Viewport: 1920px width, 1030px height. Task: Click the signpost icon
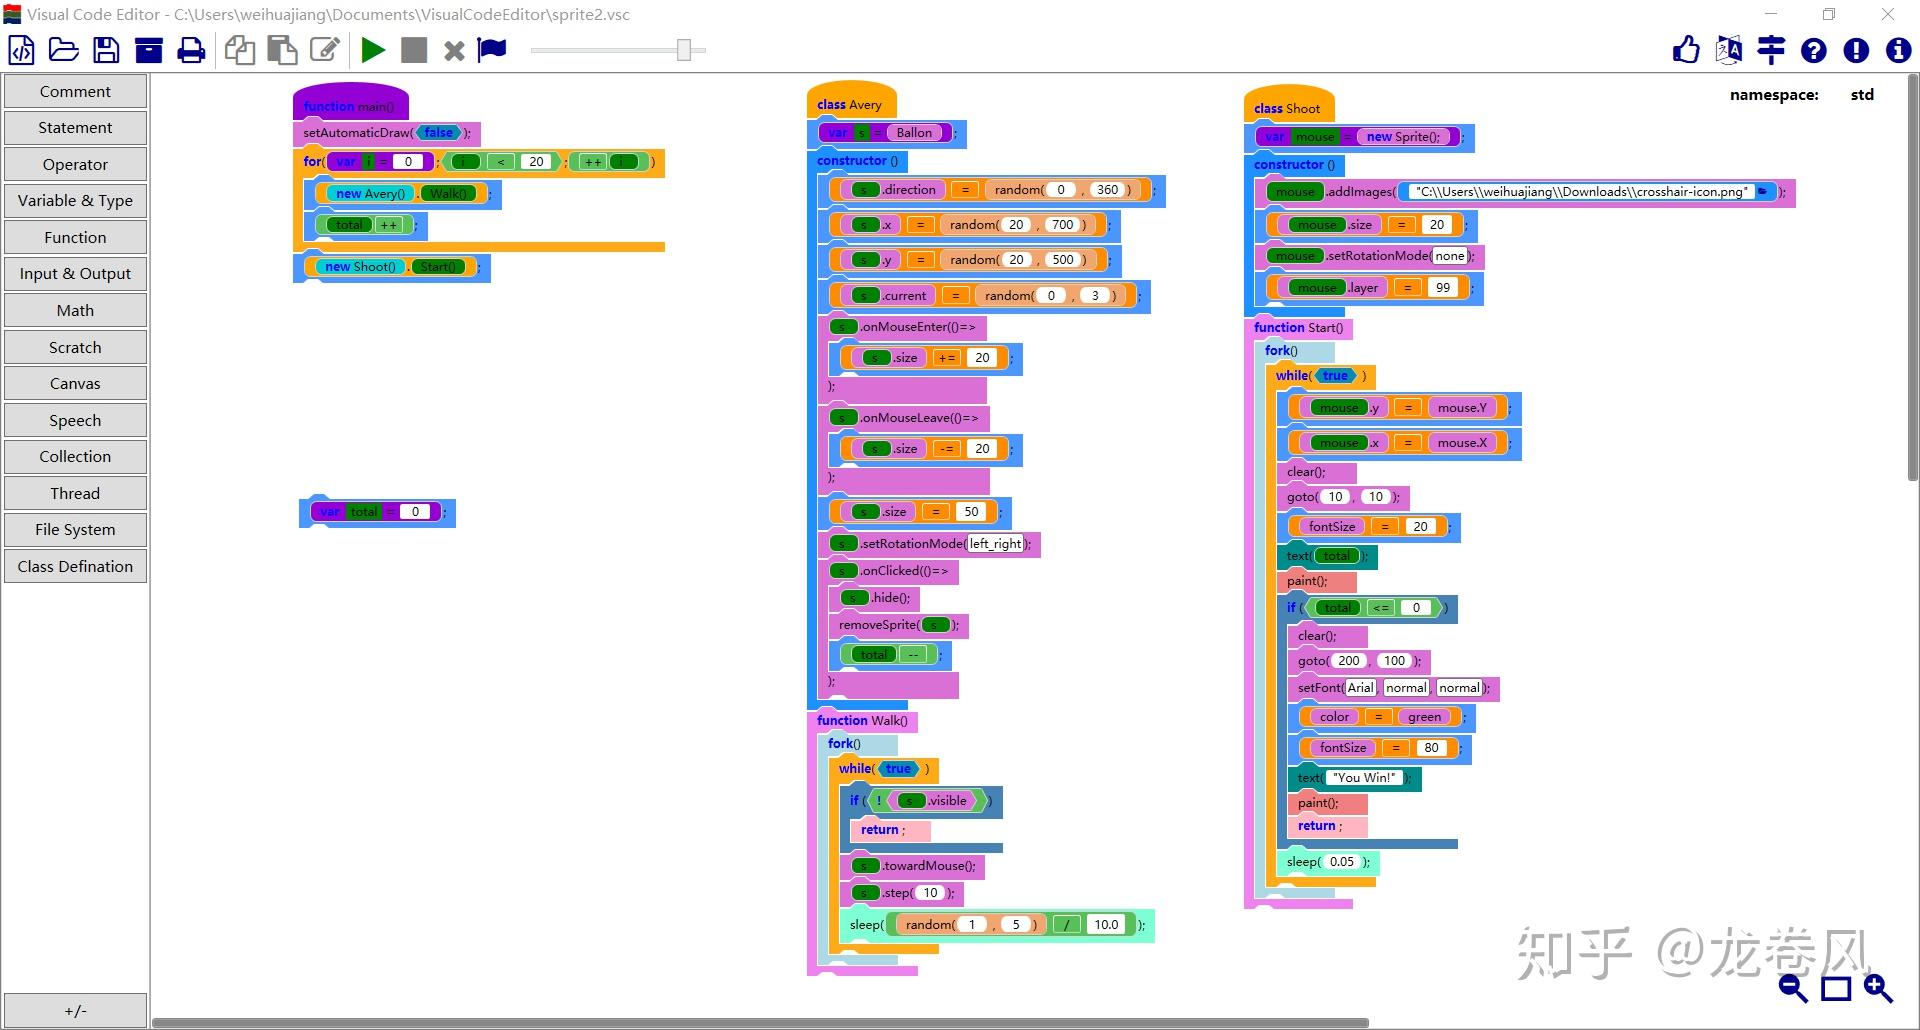tap(1771, 50)
